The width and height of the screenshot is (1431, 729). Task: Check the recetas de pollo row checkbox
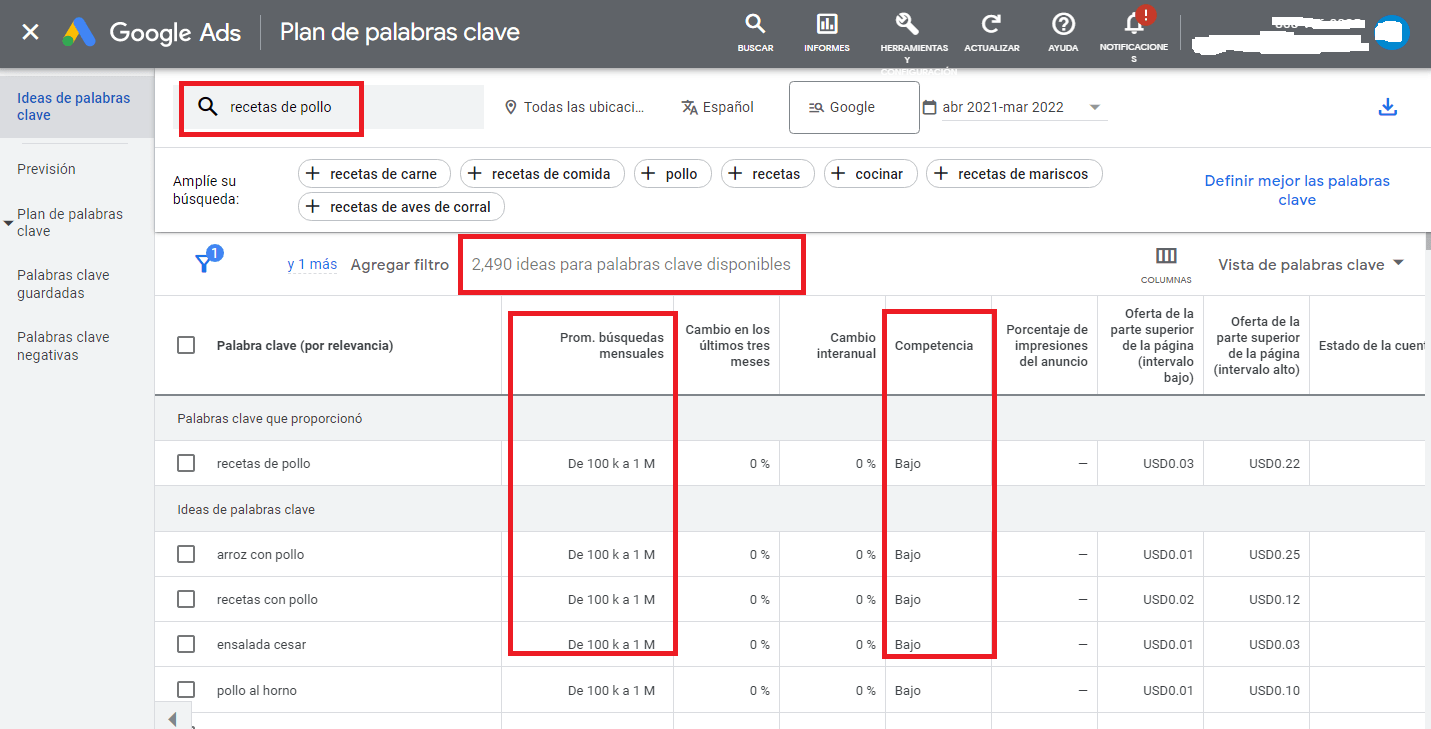[x=186, y=463]
